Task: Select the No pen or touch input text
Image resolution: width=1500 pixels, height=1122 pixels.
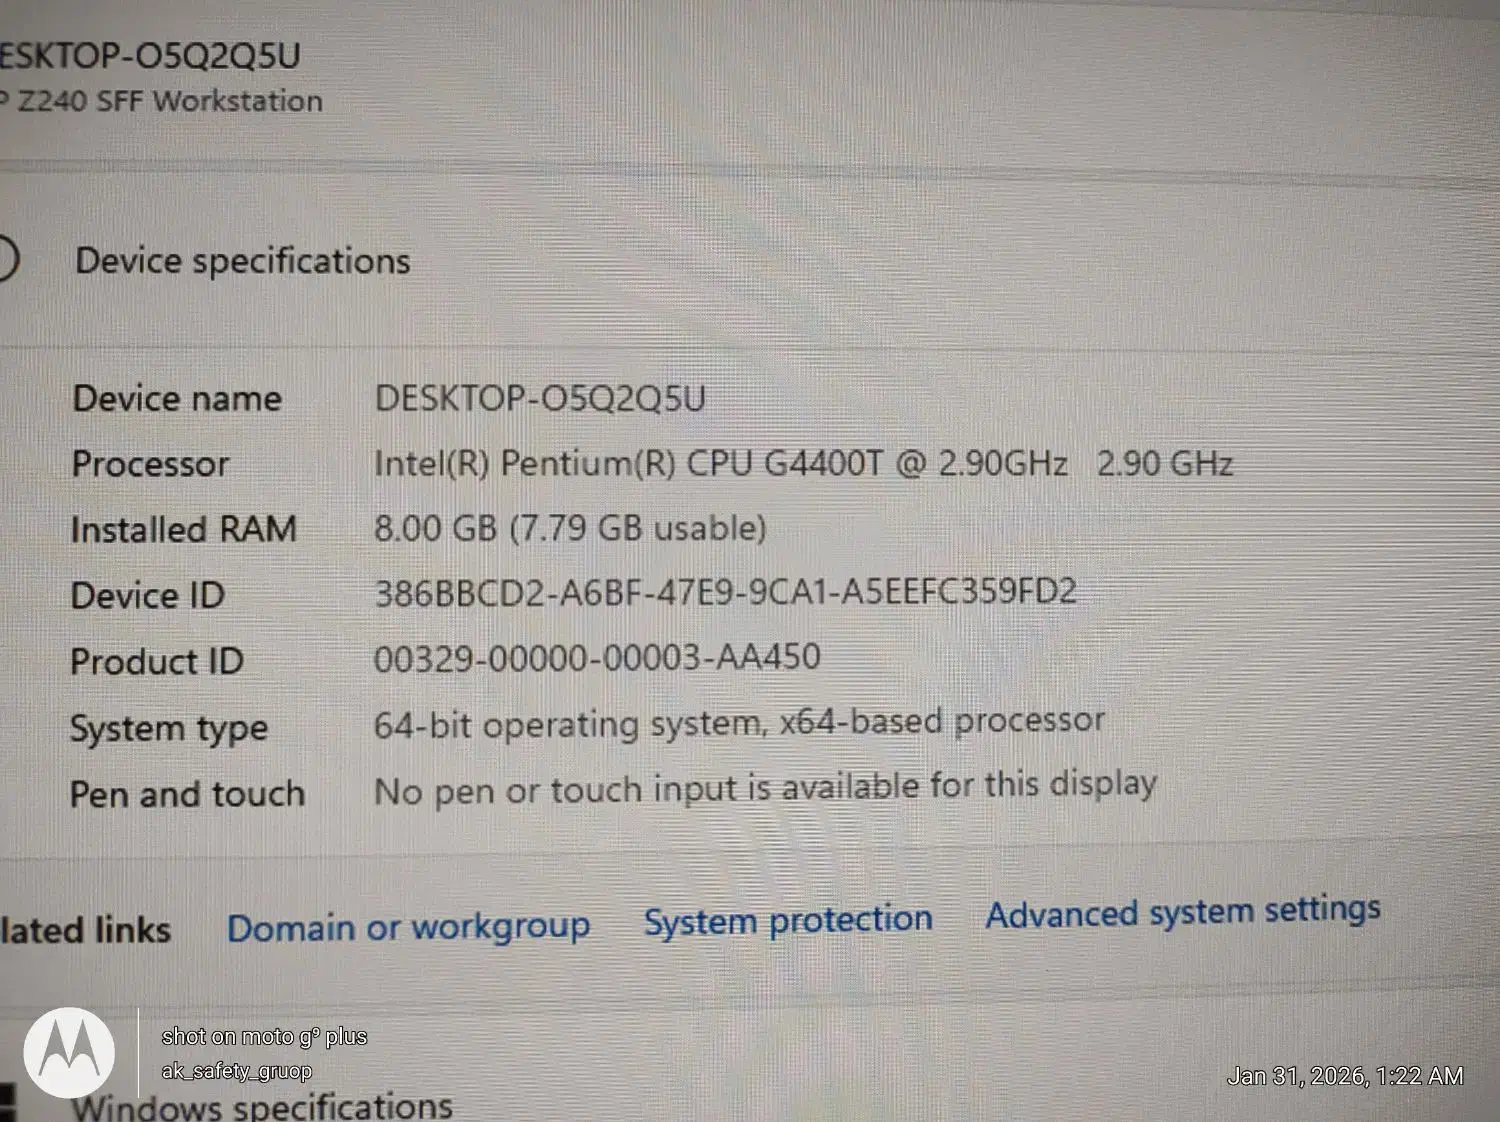Action: click(765, 788)
